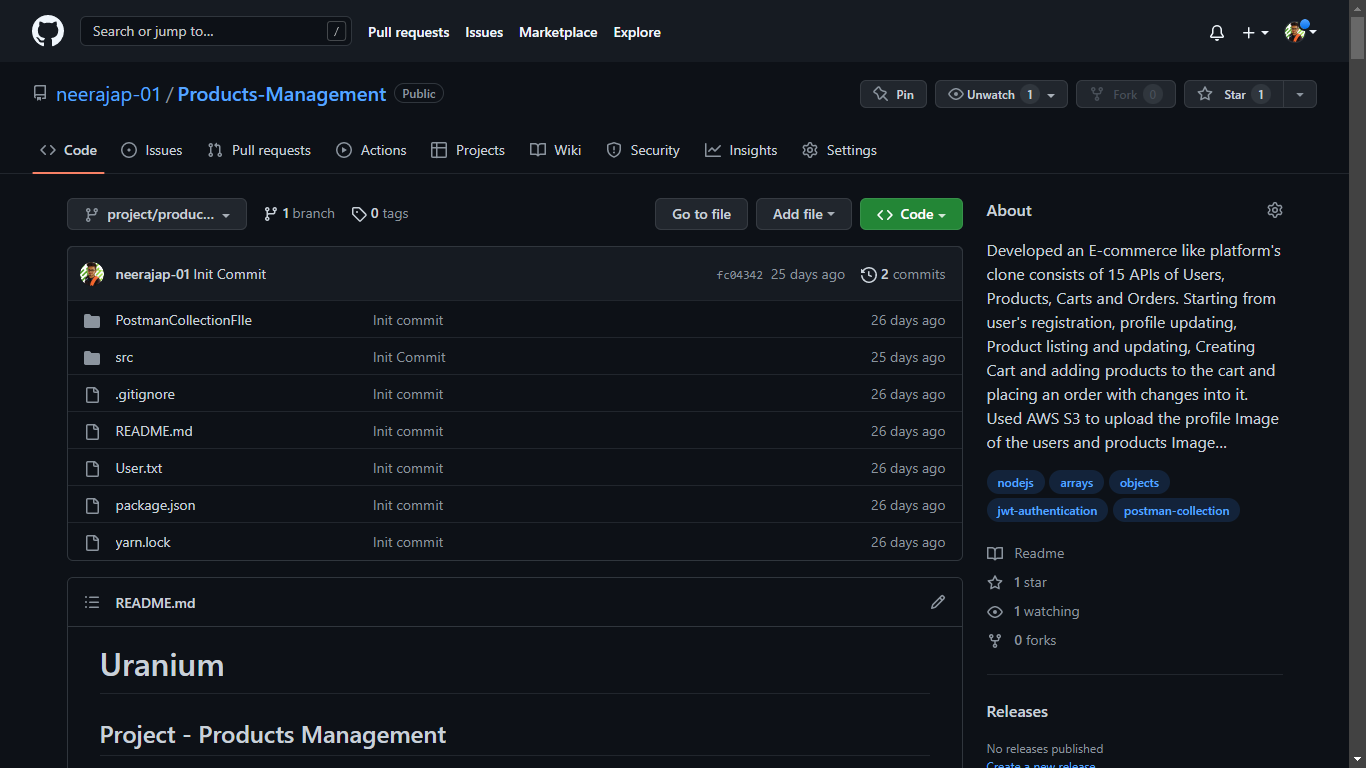Screen dimensions: 1366x768
Task: Open the latest Init Commit message
Action: point(230,274)
